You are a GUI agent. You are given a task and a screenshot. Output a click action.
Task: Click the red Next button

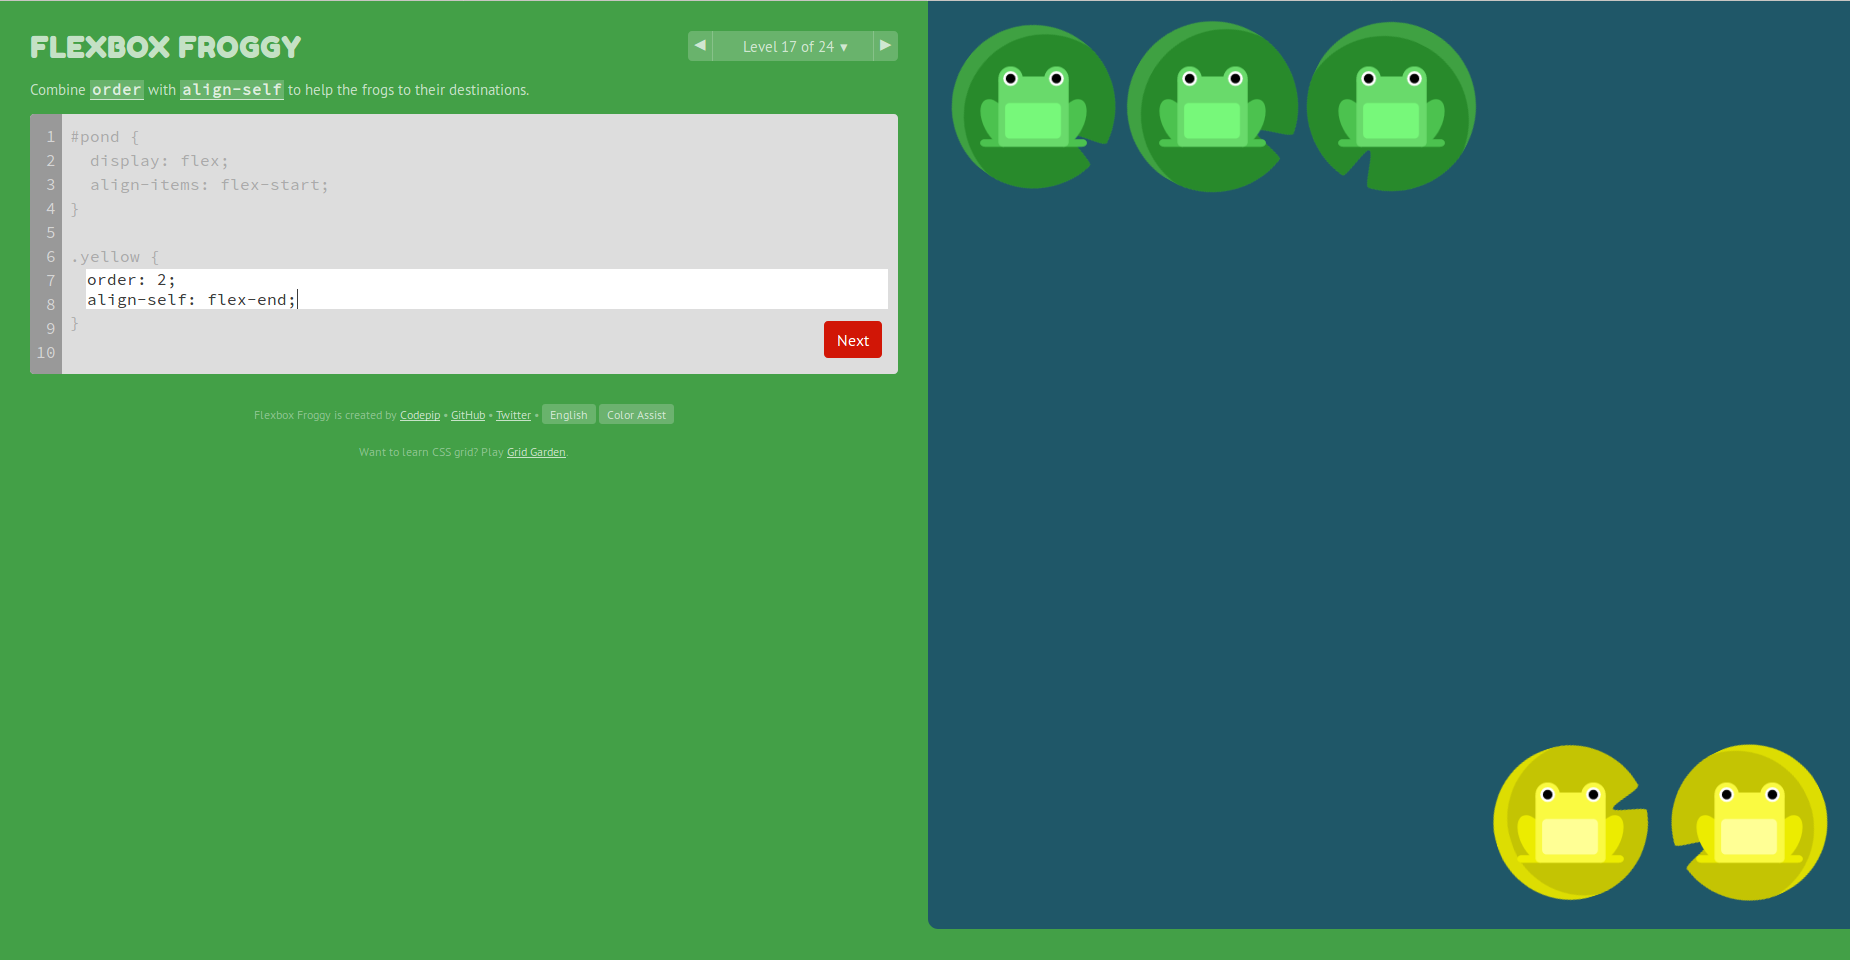point(853,340)
